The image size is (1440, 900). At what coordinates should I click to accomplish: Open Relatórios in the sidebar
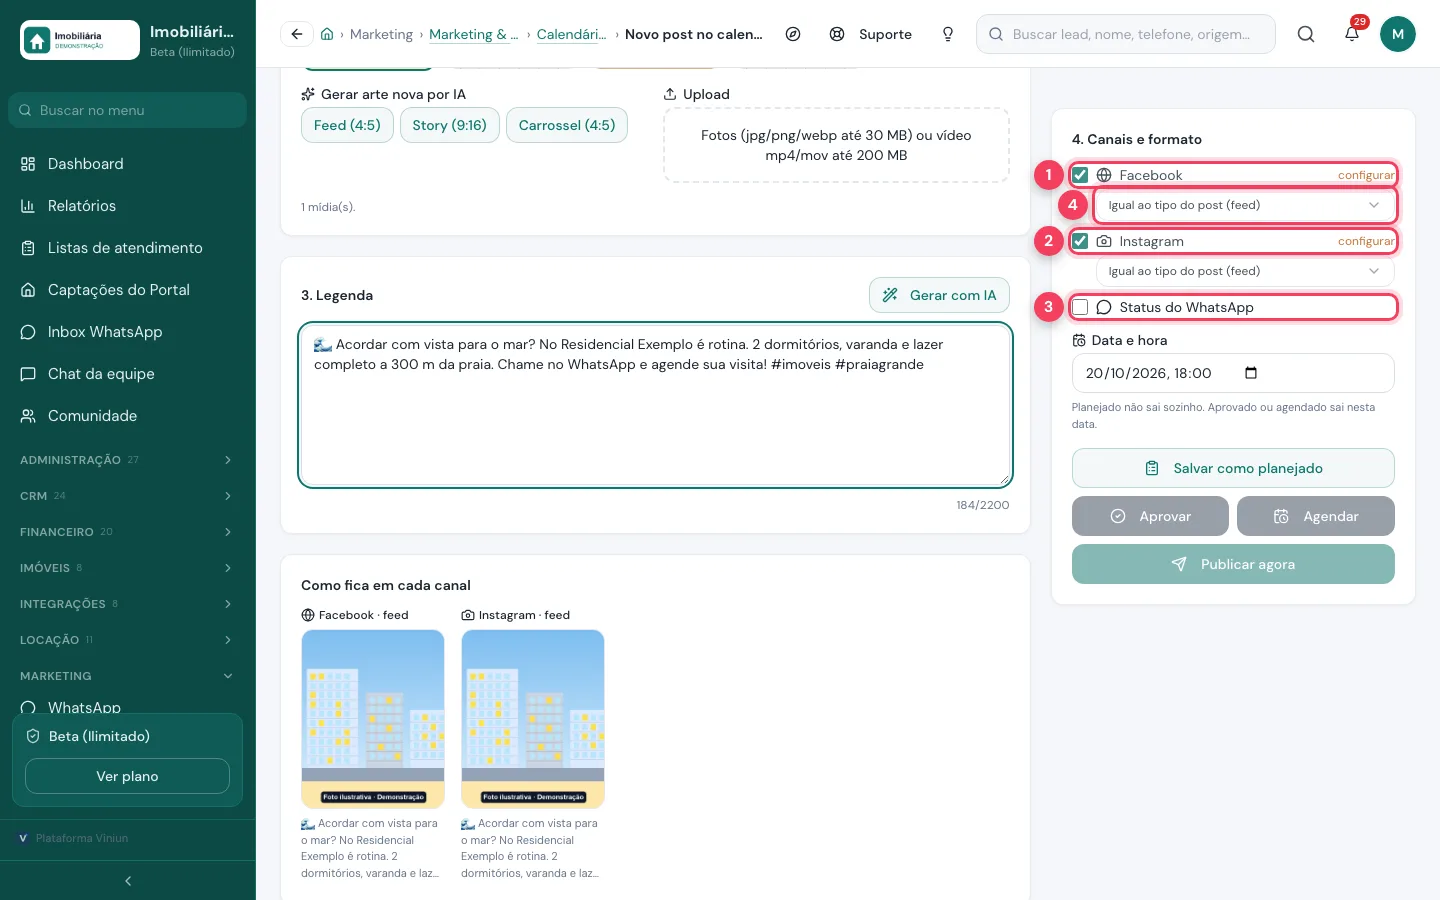[127, 206]
